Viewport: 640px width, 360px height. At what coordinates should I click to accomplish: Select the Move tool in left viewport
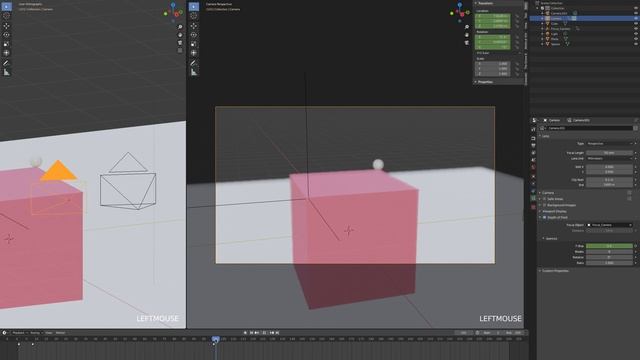[x=7, y=26]
